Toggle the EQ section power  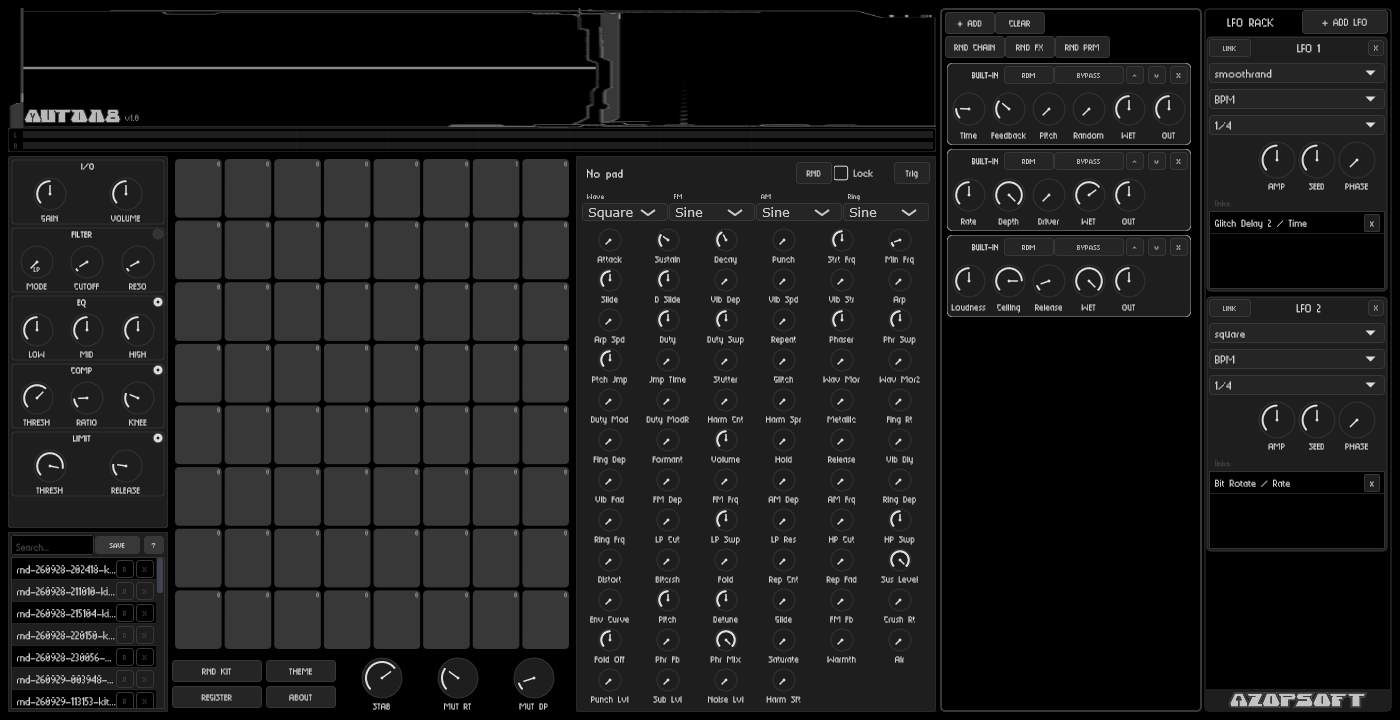(158, 302)
